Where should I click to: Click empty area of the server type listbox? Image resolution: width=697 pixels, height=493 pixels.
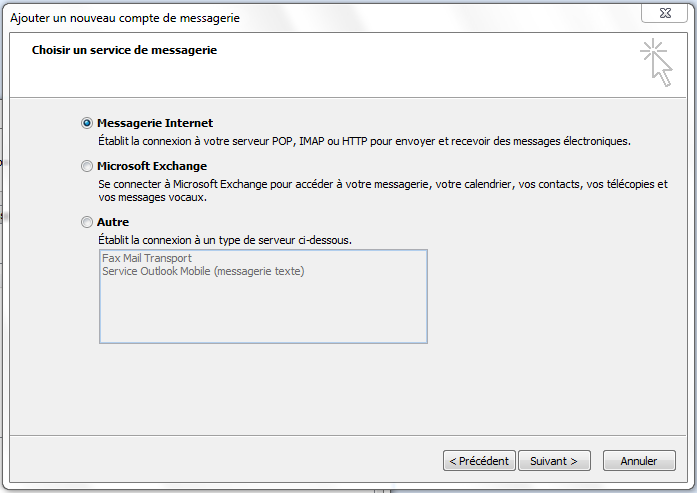263,311
